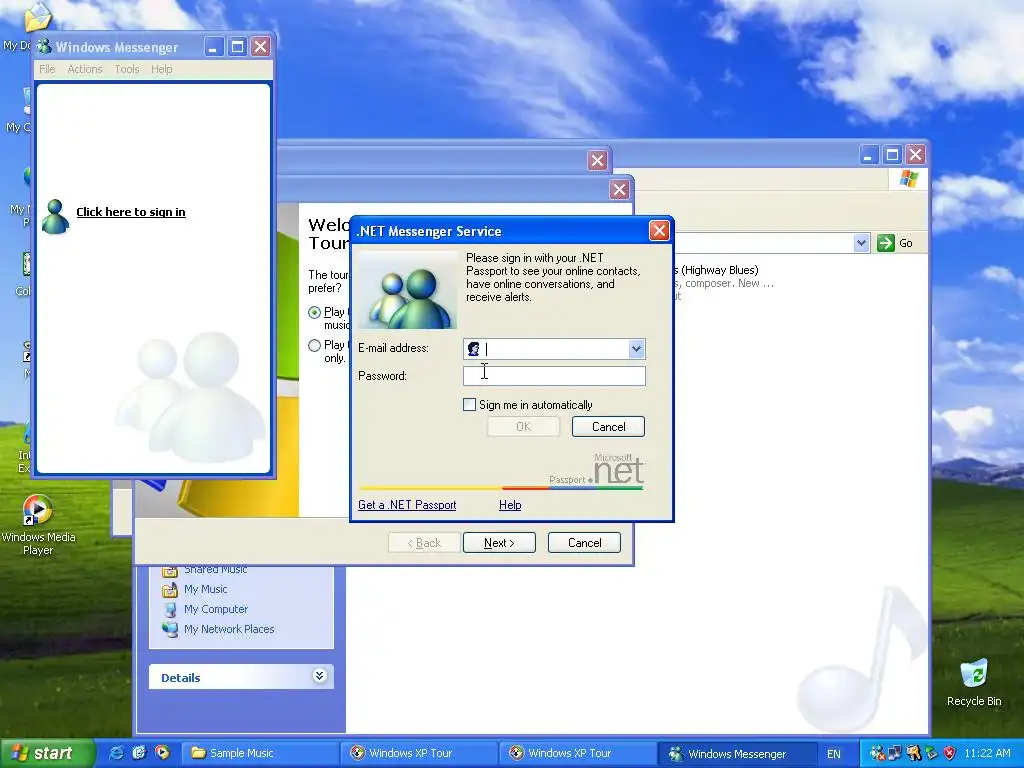Click Next in Windows XP Tour wizard
The height and width of the screenshot is (768, 1024).
click(x=499, y=543)
